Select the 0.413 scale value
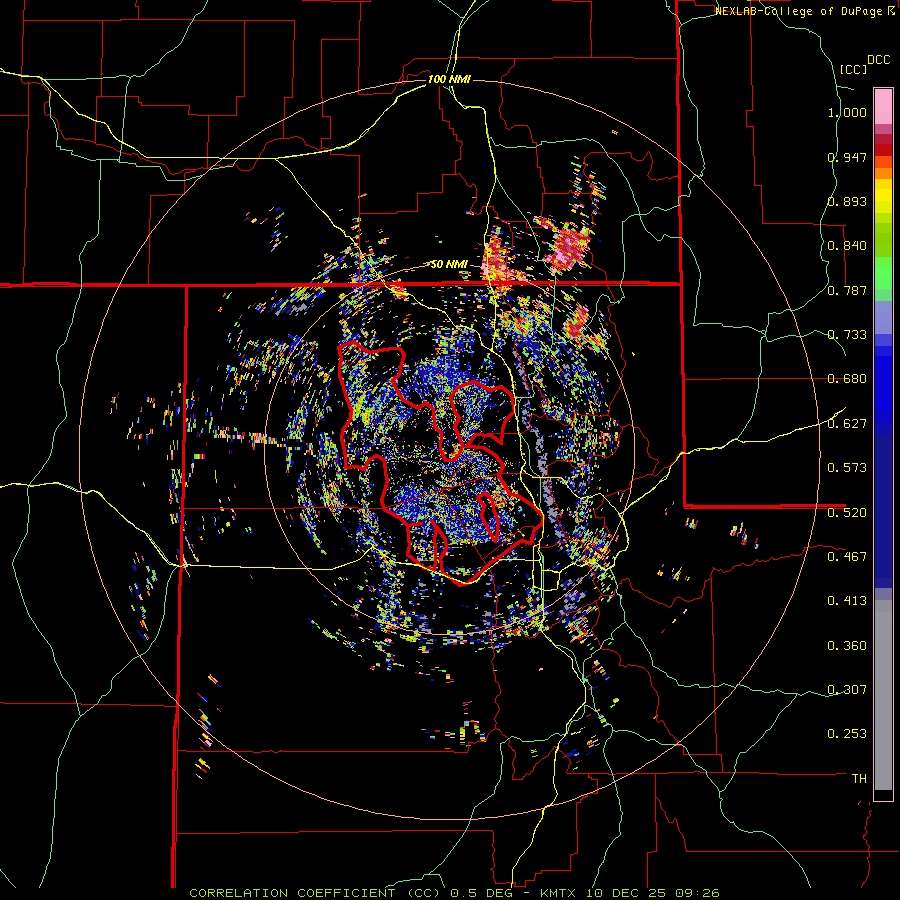 click(847, 601)
